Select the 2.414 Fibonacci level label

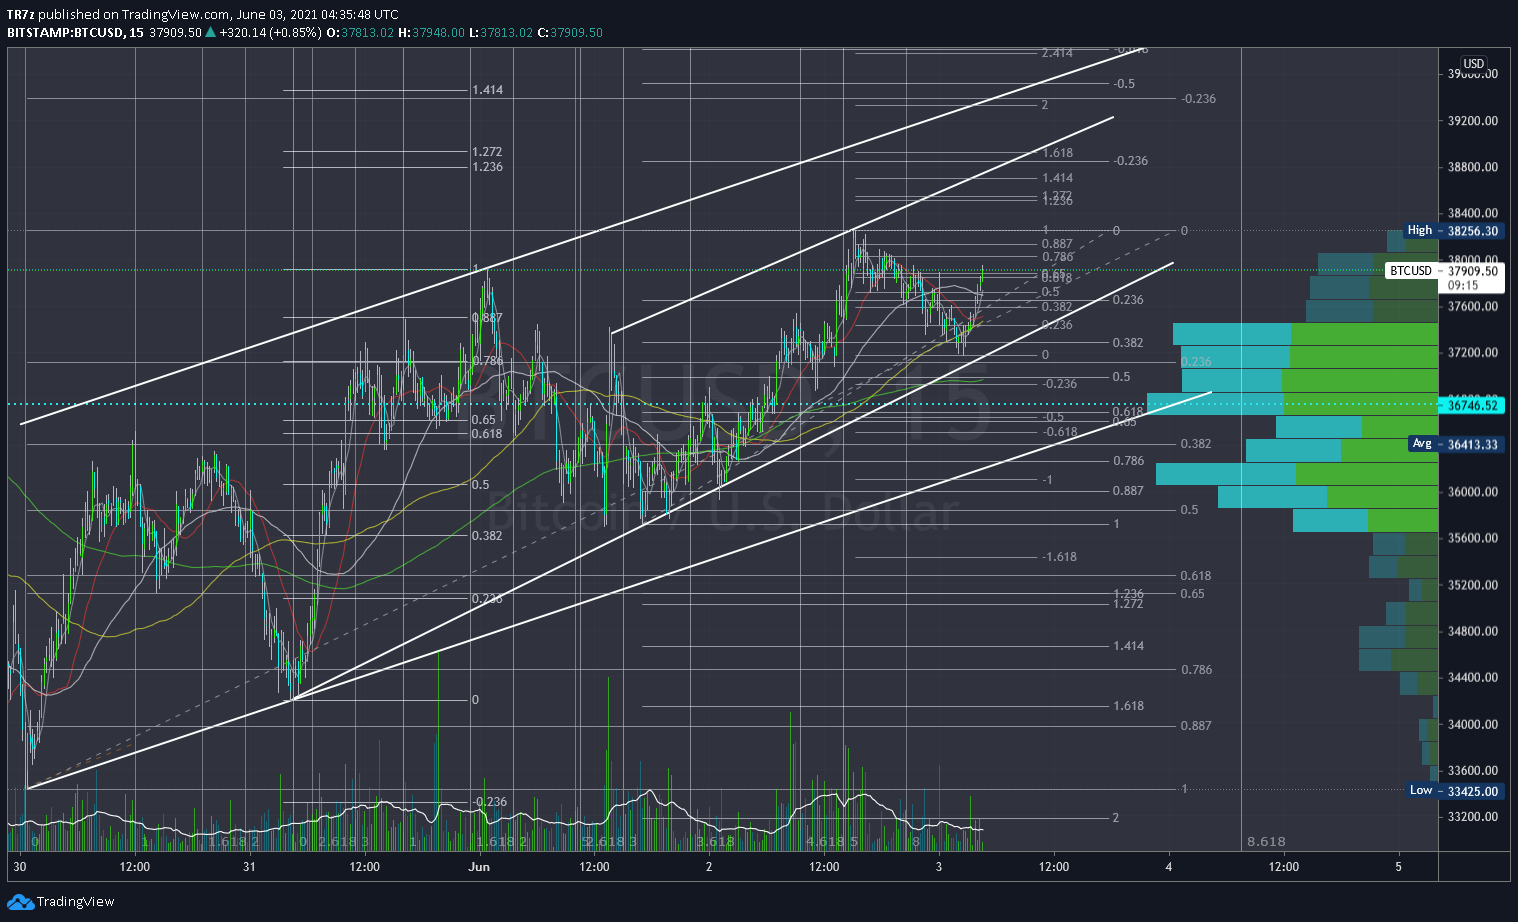point(1057,53)
